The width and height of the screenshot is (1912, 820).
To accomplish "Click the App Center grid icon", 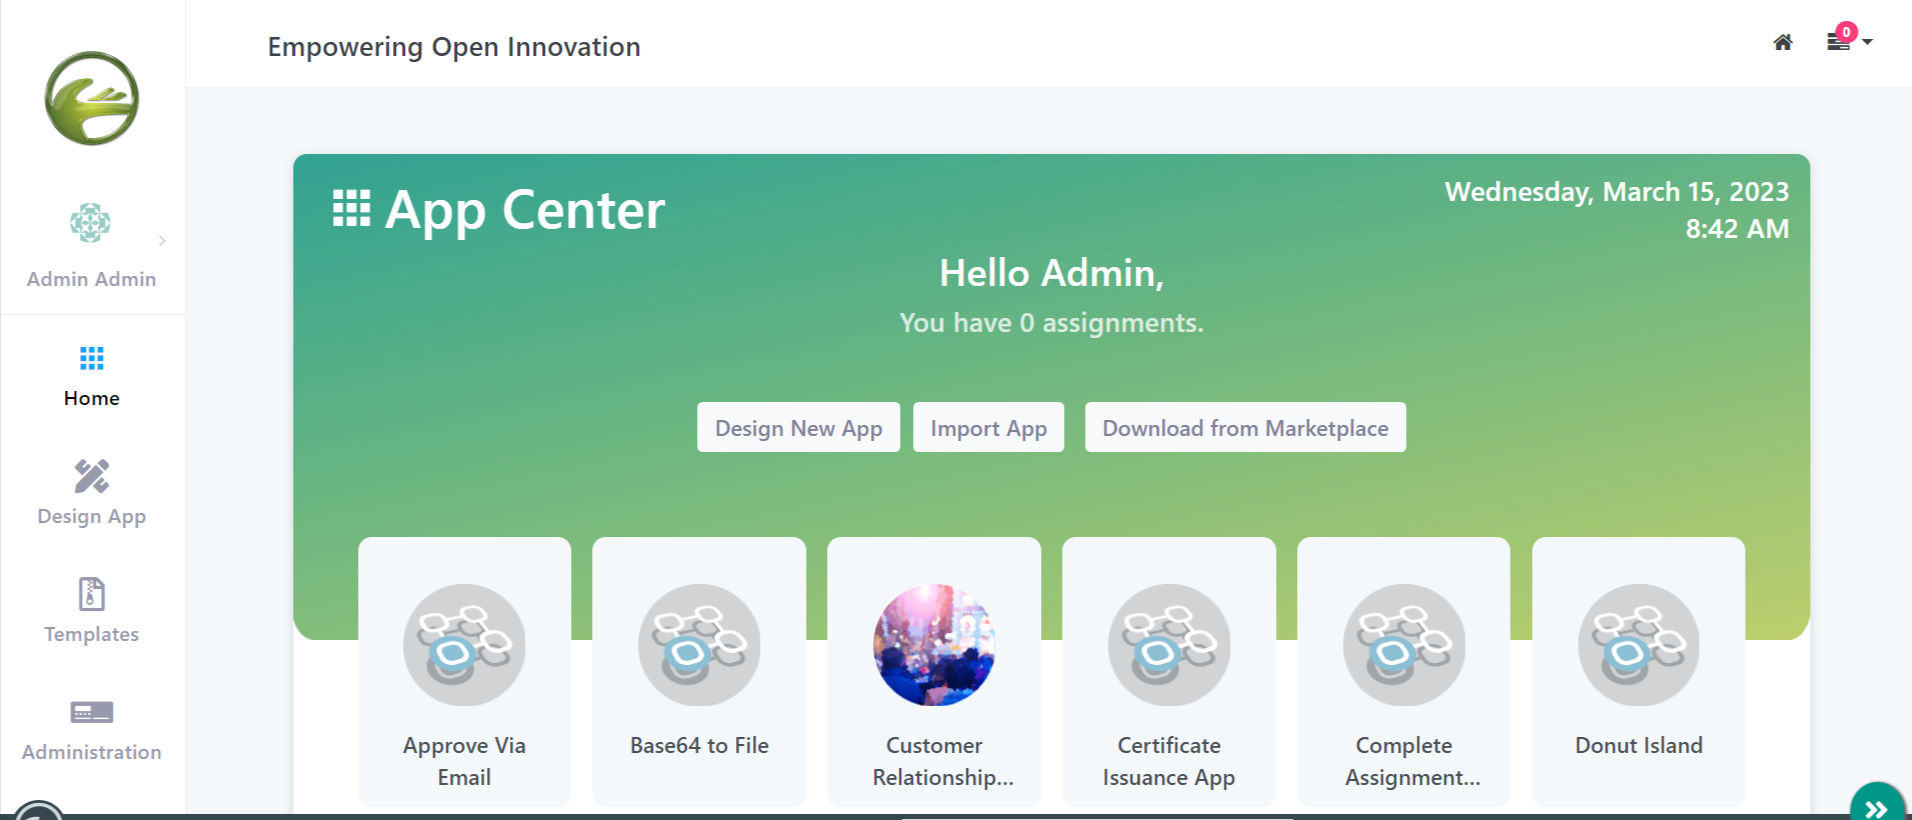I will (351, 209).
